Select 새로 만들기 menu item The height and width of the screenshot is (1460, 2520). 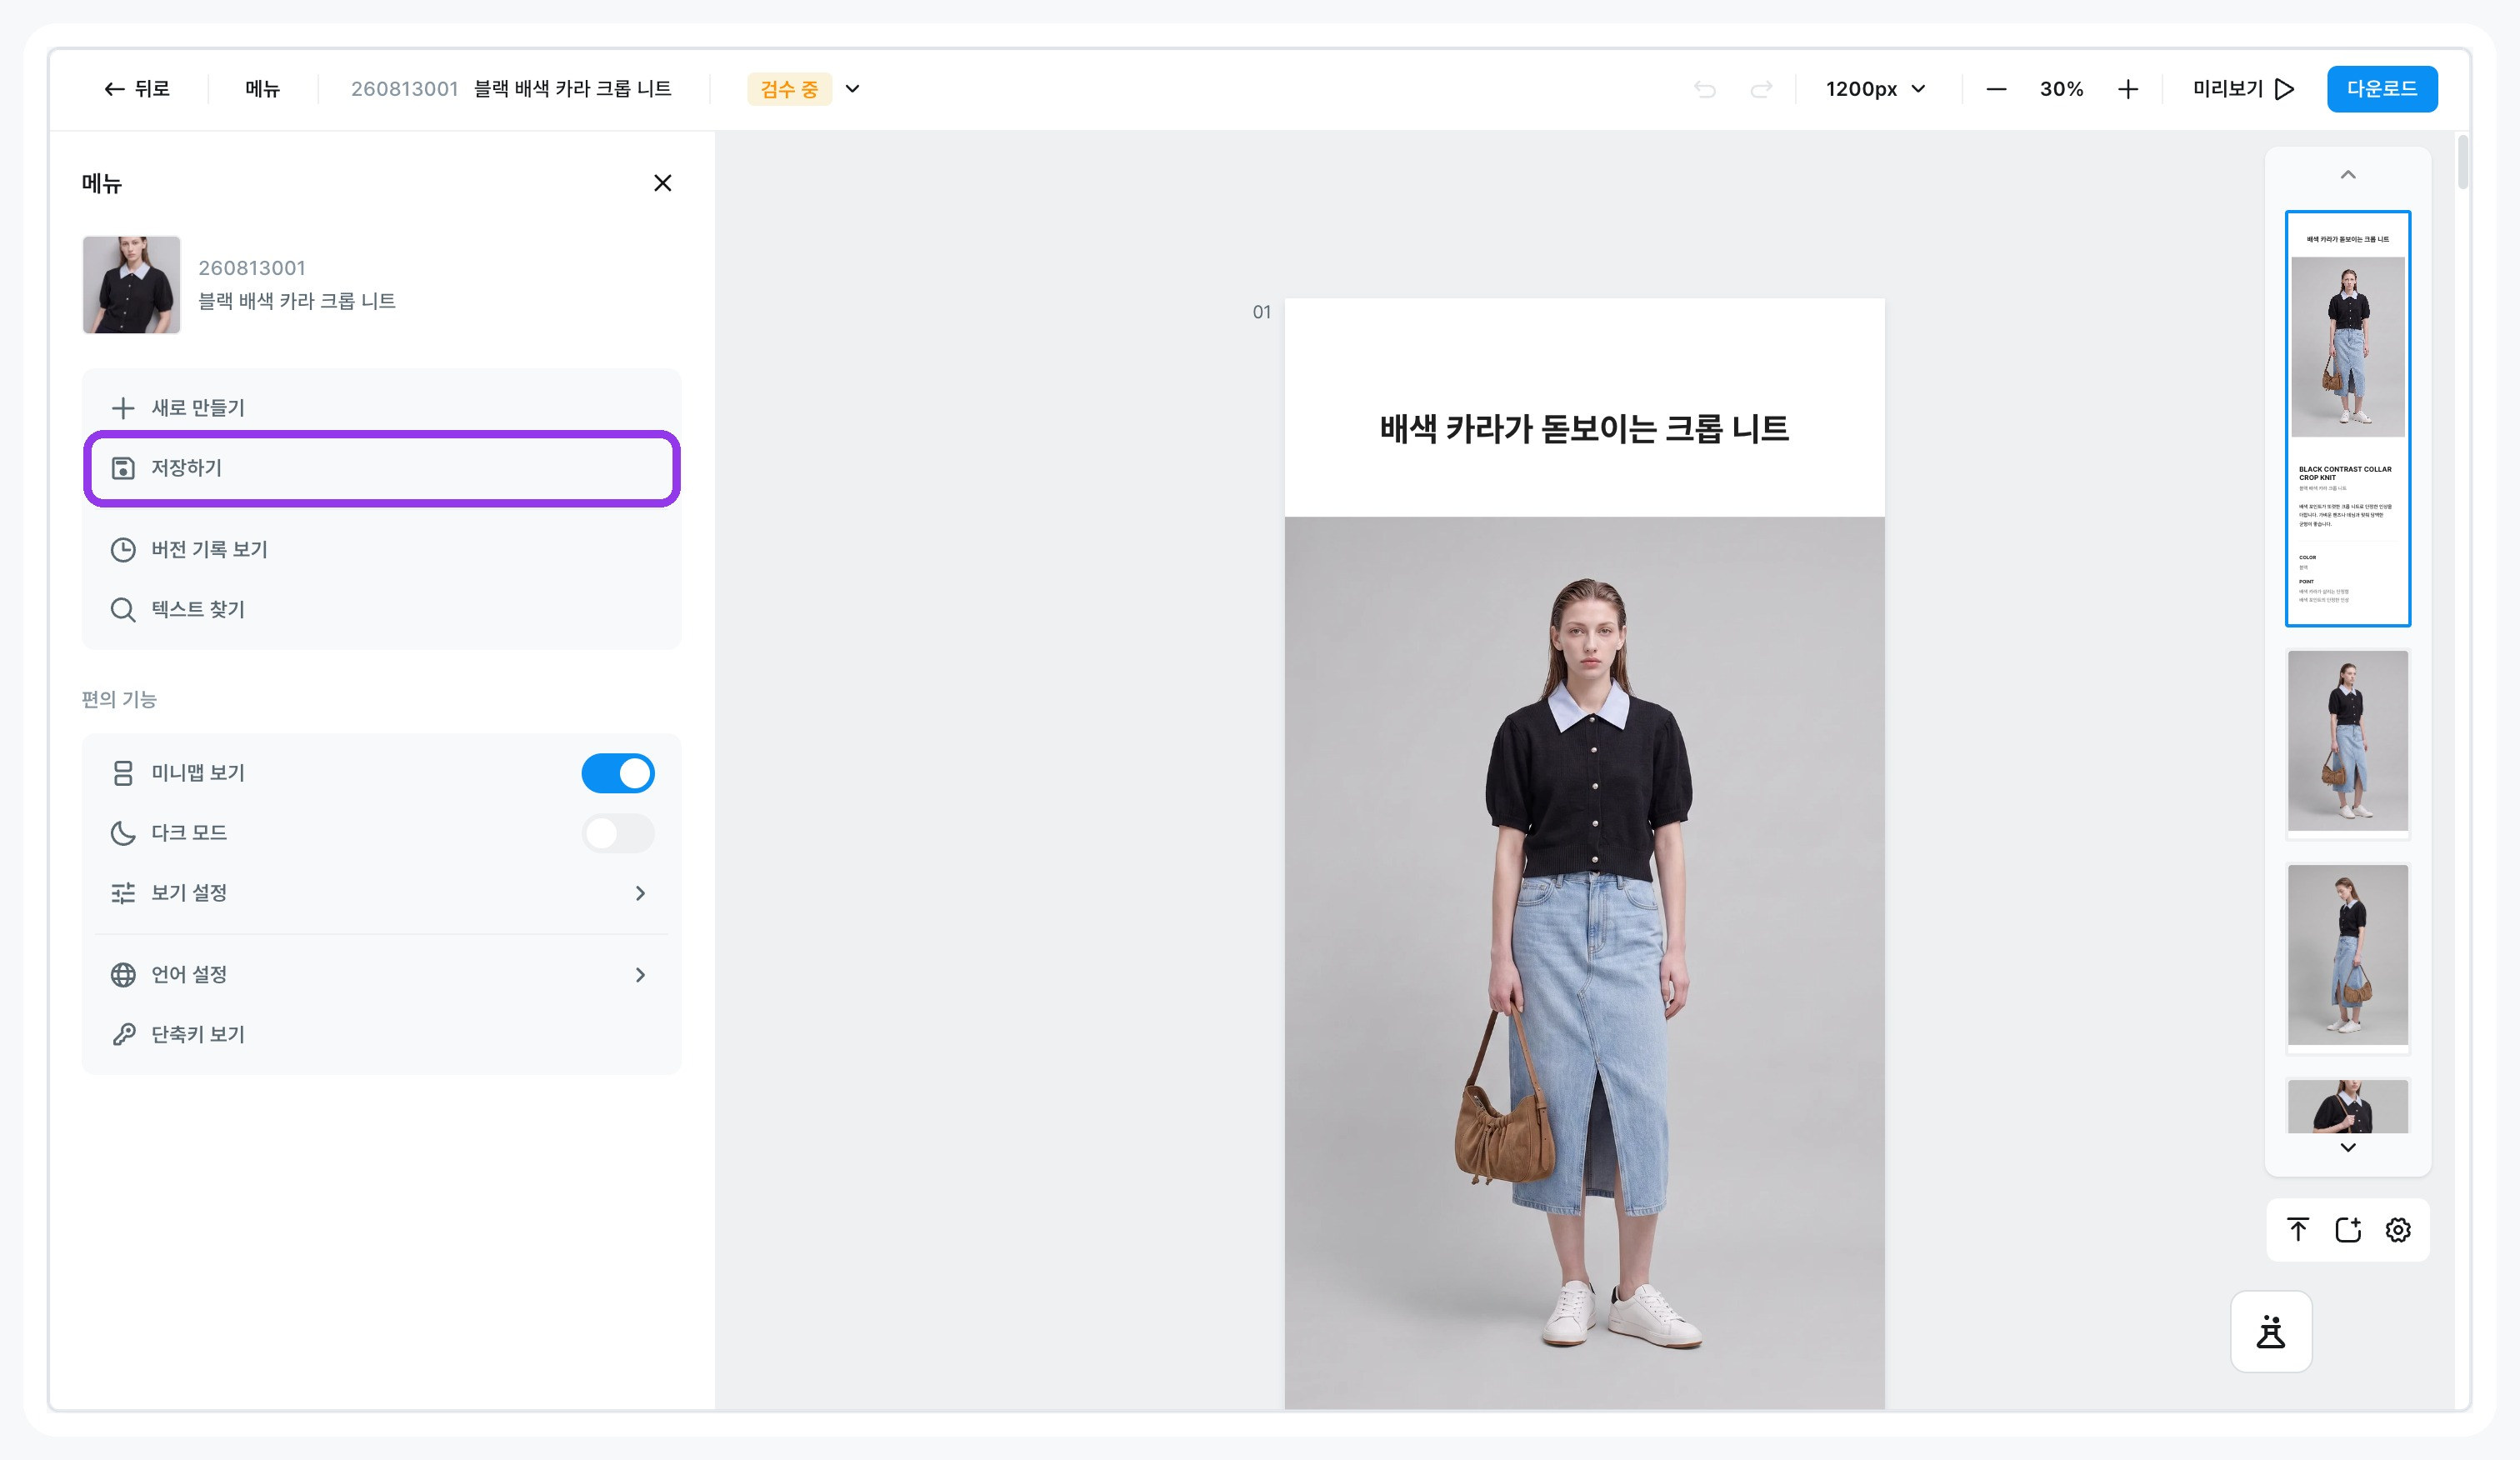(381, 408)
